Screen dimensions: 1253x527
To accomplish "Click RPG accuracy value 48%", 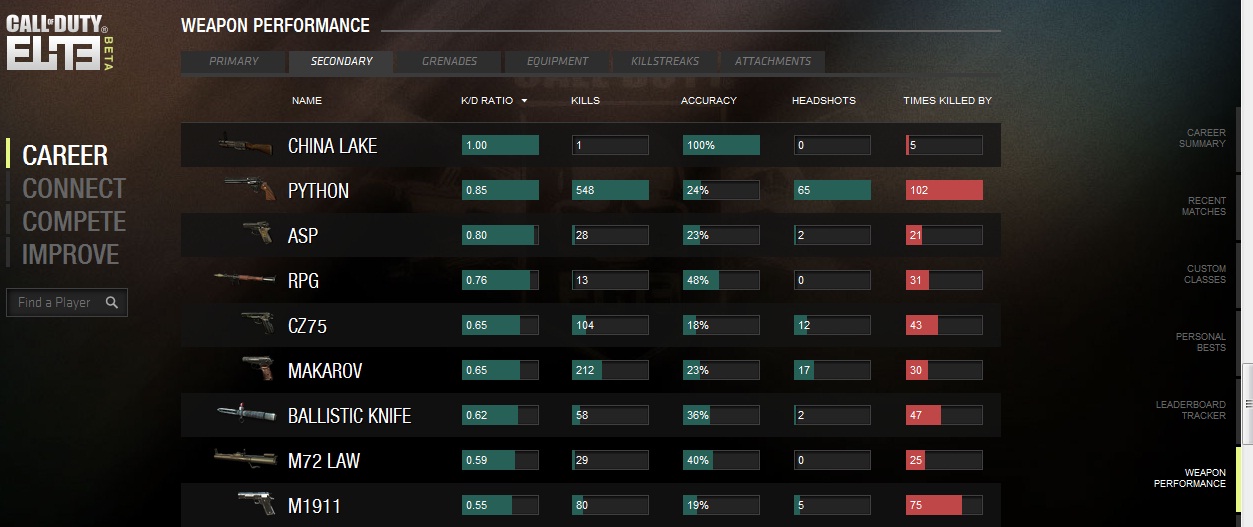I will click(x=698, y=280).
